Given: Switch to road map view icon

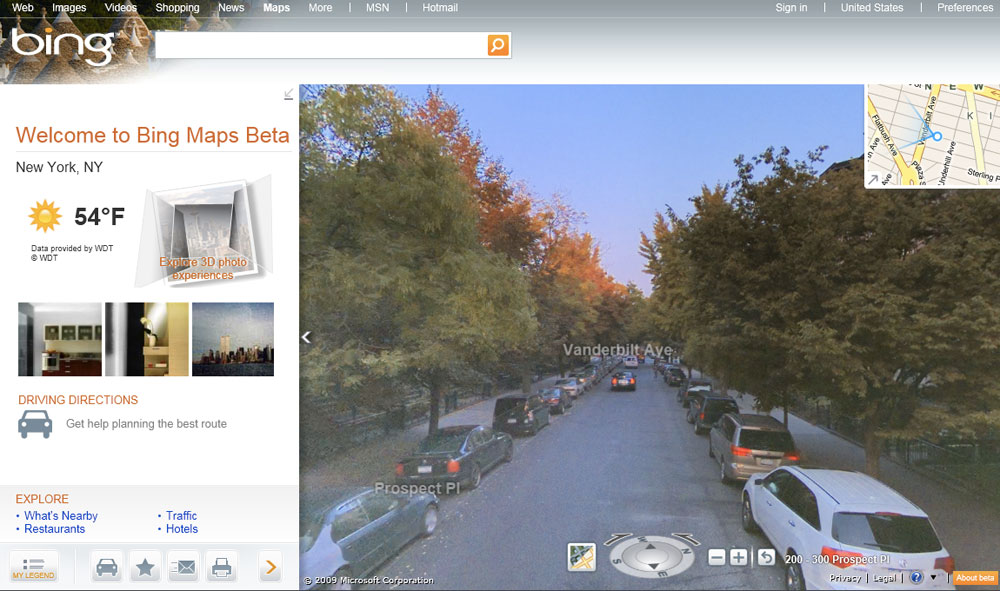Looking at the screenshot, I should (582, 557).
